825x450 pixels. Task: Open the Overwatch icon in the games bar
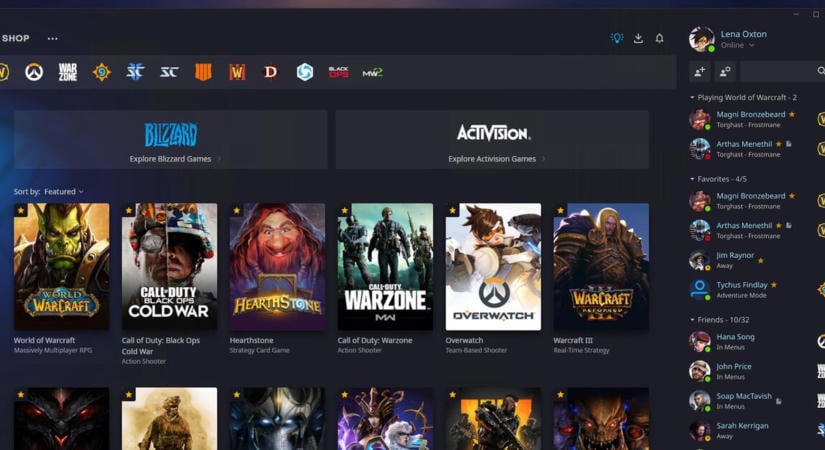tap(34, 72)
